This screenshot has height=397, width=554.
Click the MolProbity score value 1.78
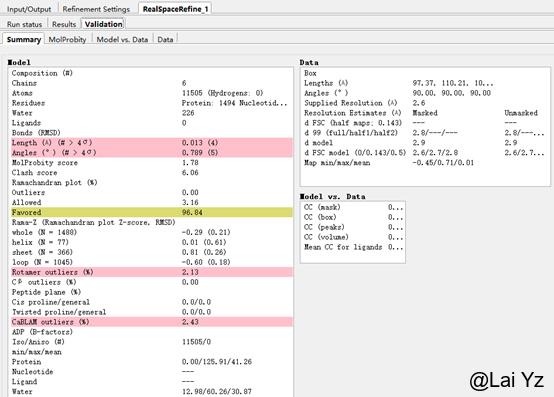pyautogui.click(x=190, y=163)
